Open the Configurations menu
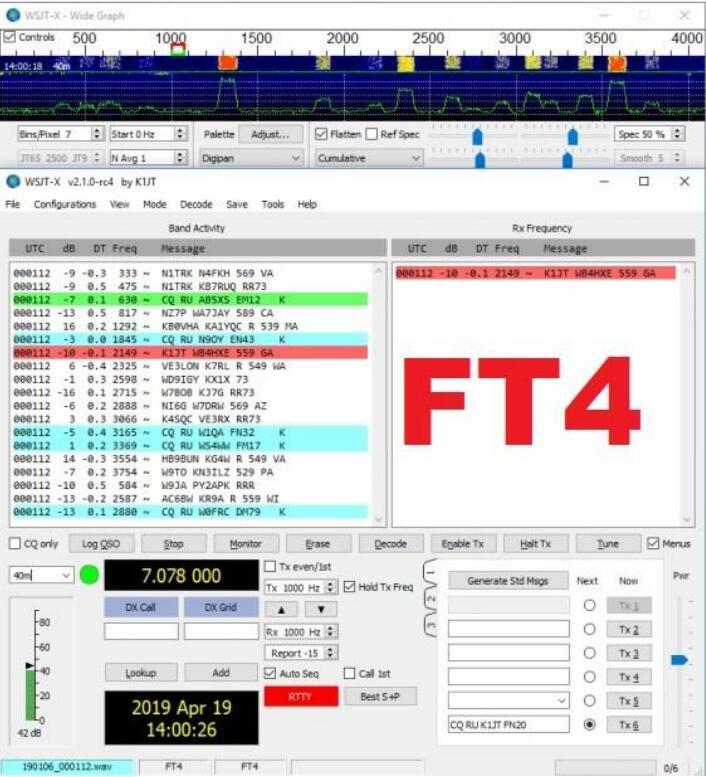Viewport: 706px width, 777px height. click(x=65, y=204)
